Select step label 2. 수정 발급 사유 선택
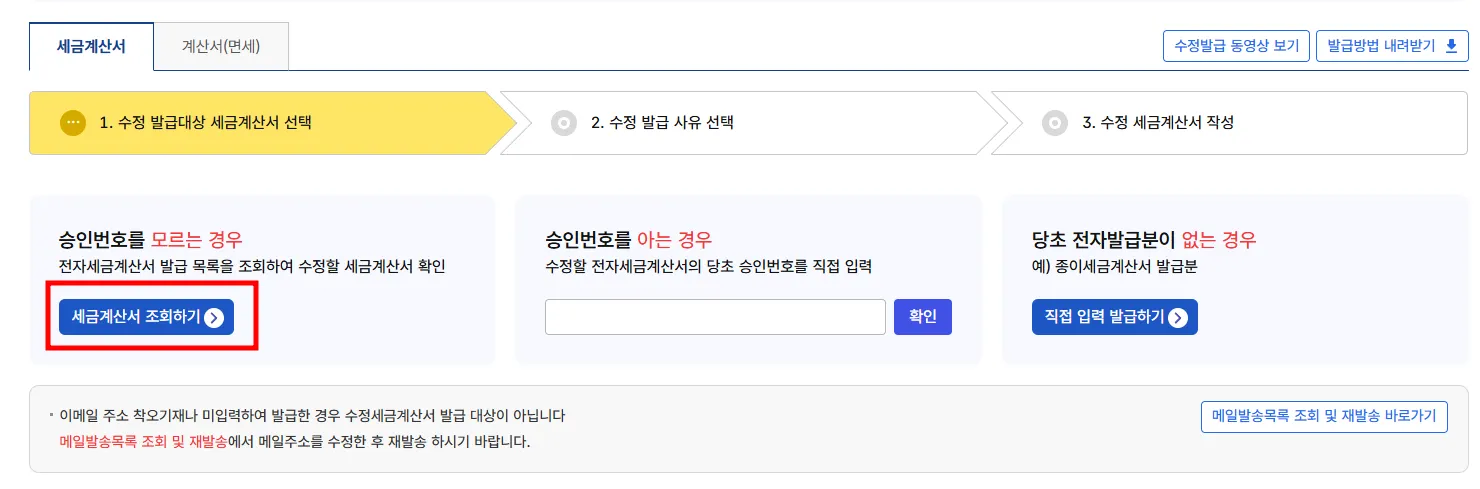The width and height of the screenshot is (1480, 489). (662, 123)
